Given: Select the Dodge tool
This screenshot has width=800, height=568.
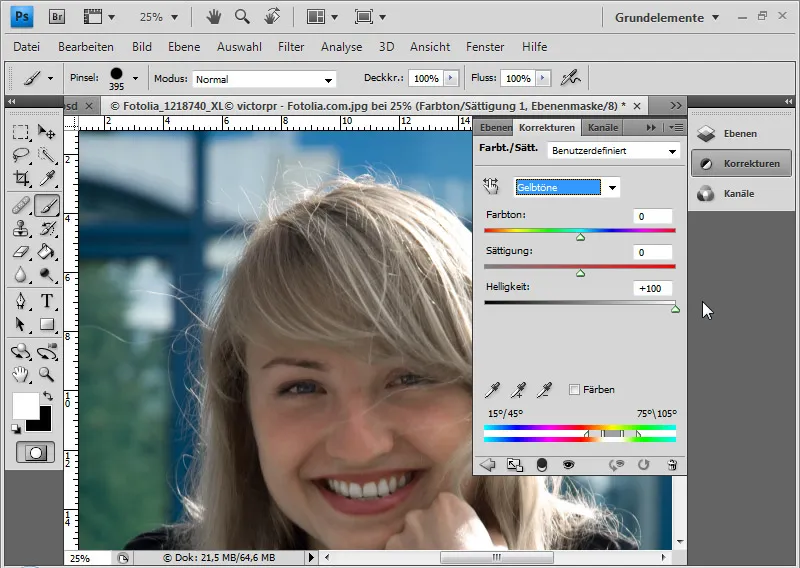Looking at the screenshot, I should click(47, 275).
